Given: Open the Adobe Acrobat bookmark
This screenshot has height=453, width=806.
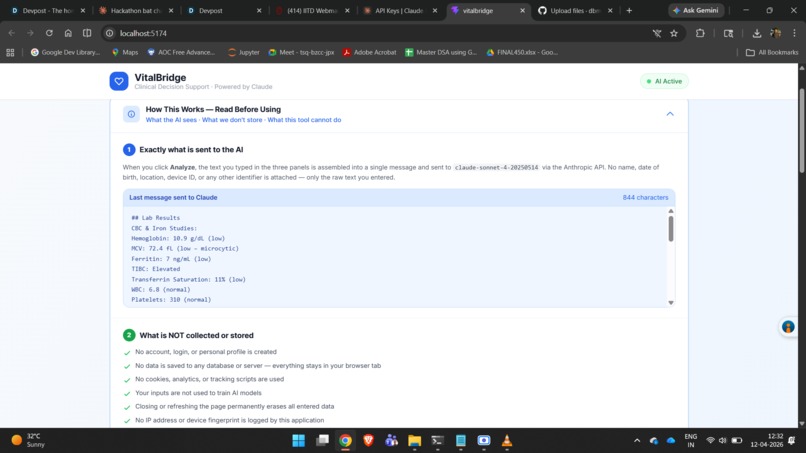Looking at the screenshot, I should tap(370, 52).
